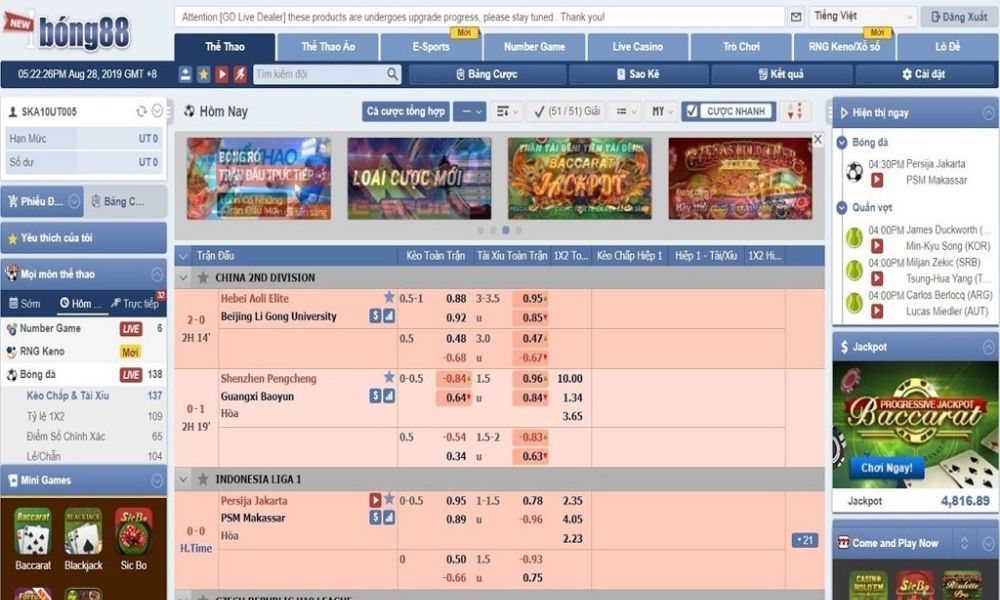Screen dimensions: 1000x600
Task: Expand the +21 more bets button
Action: [x=805, y=540]
